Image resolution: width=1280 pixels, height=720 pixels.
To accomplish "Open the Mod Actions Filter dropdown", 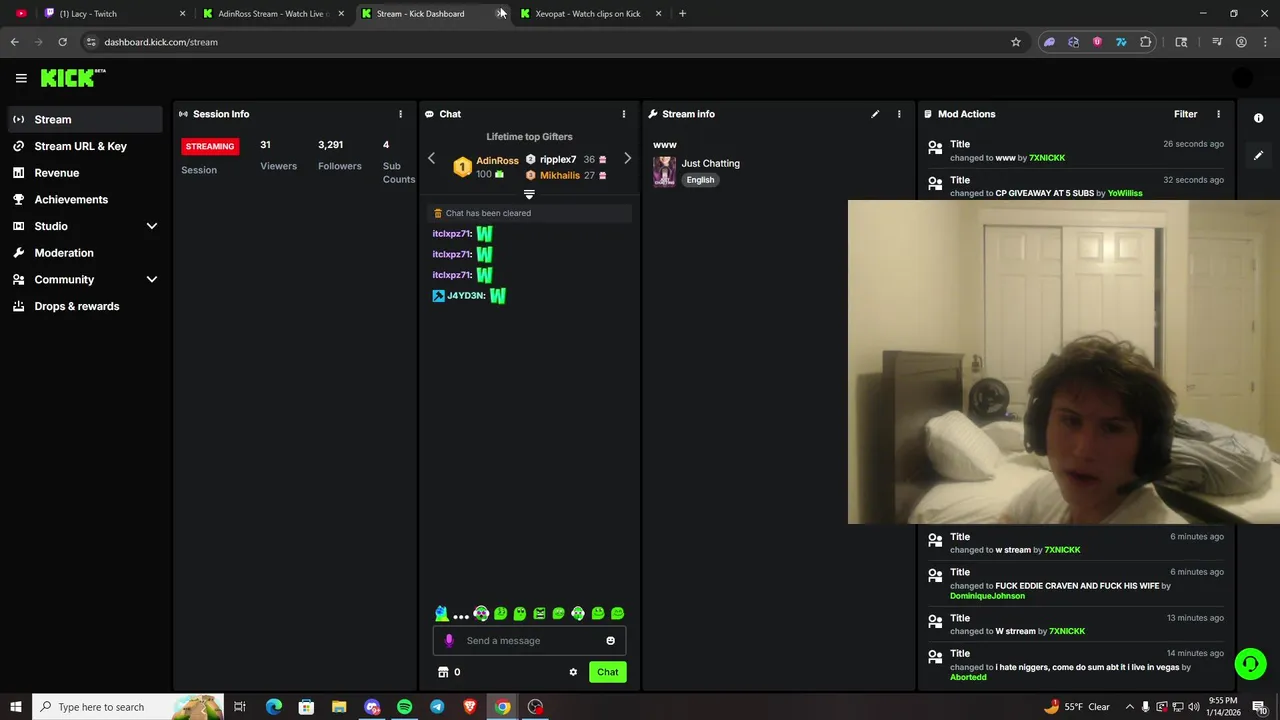I will tap(1185, 114).
